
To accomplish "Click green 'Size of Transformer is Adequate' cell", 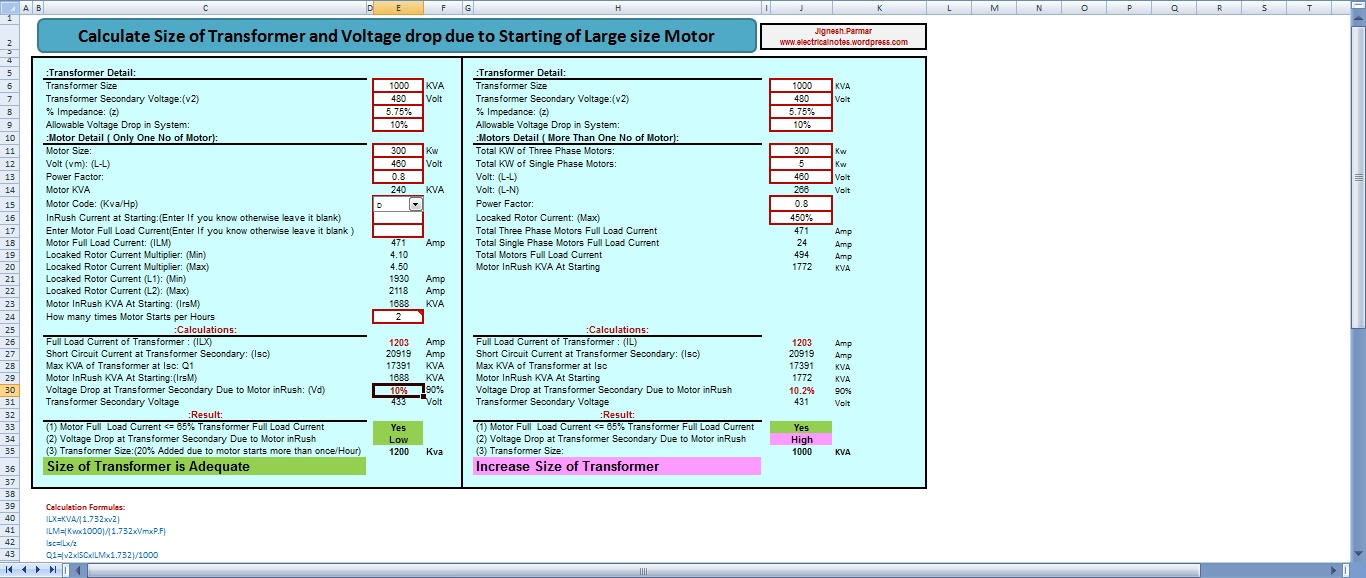I will 204,466.
